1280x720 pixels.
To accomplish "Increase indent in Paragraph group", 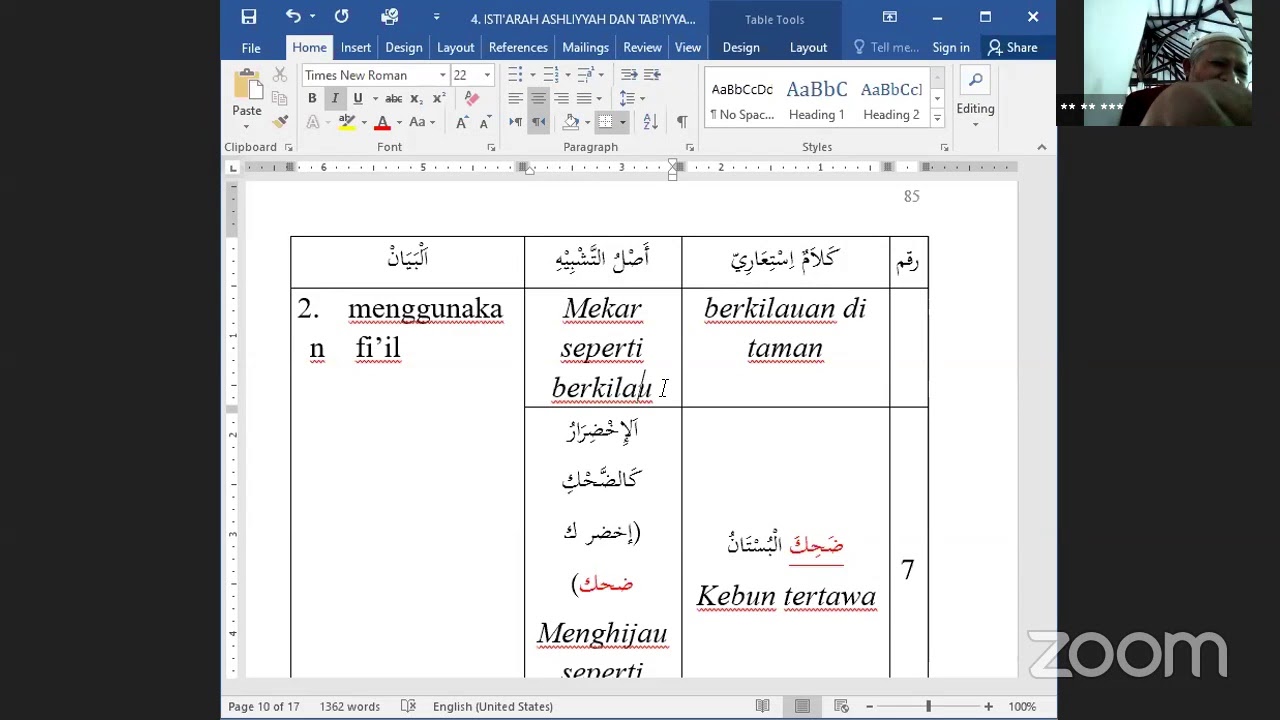I will pos(652,75).
